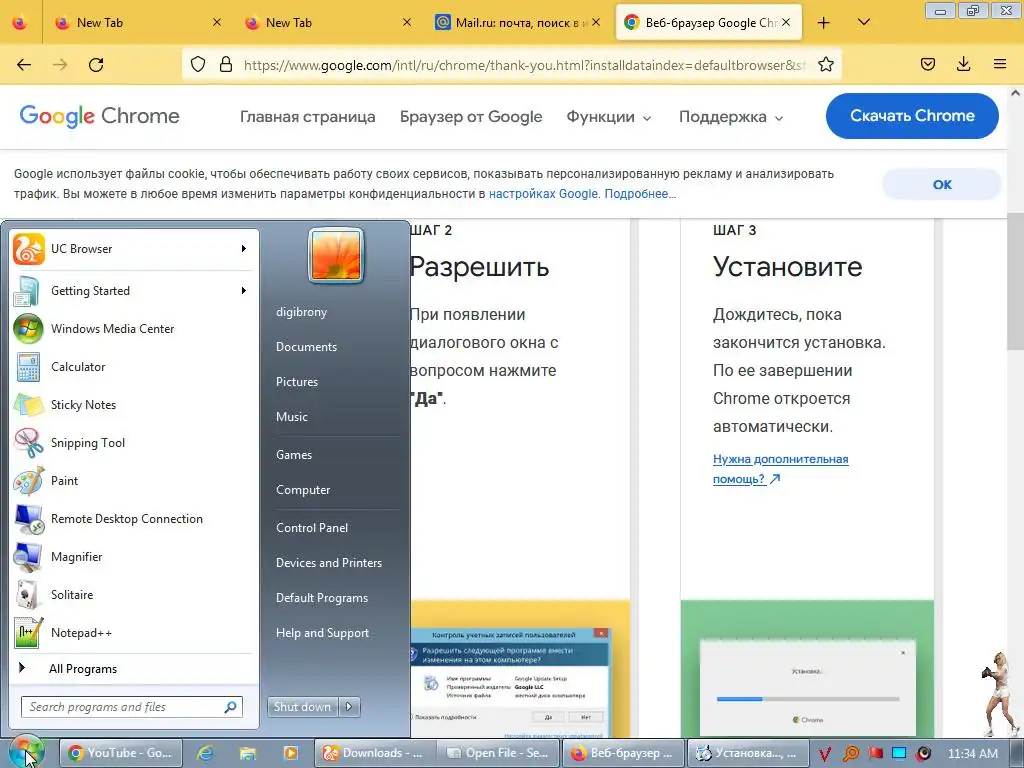Click Скачать Chrome button

(x=912, y=116)
